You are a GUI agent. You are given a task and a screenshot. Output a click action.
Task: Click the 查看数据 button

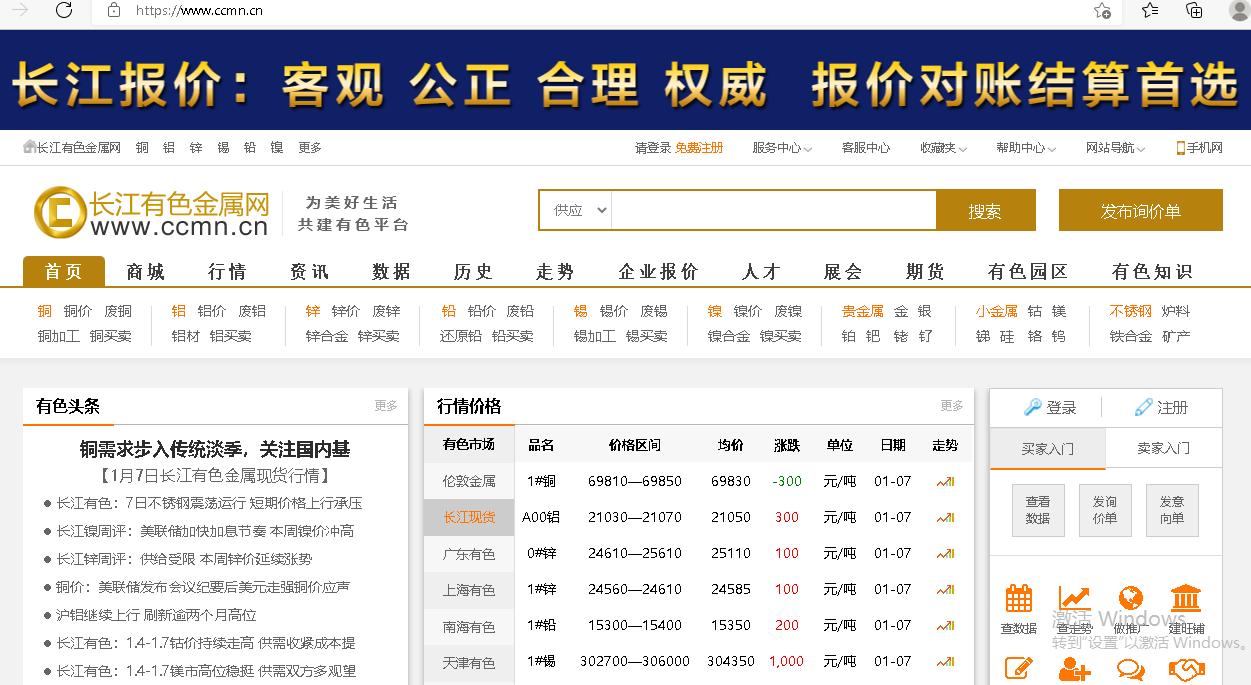click(1038, 510)
